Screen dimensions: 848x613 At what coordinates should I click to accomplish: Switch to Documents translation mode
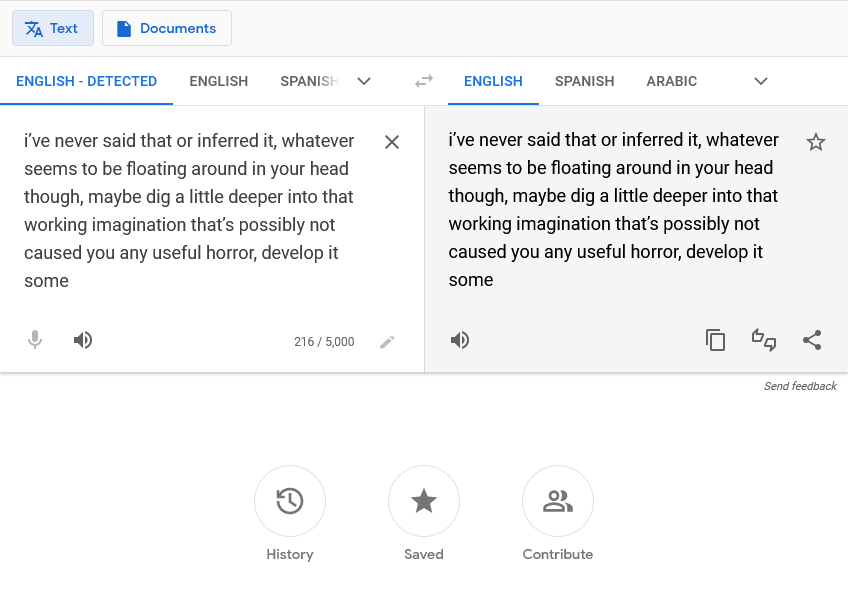[x=166, y=28]
